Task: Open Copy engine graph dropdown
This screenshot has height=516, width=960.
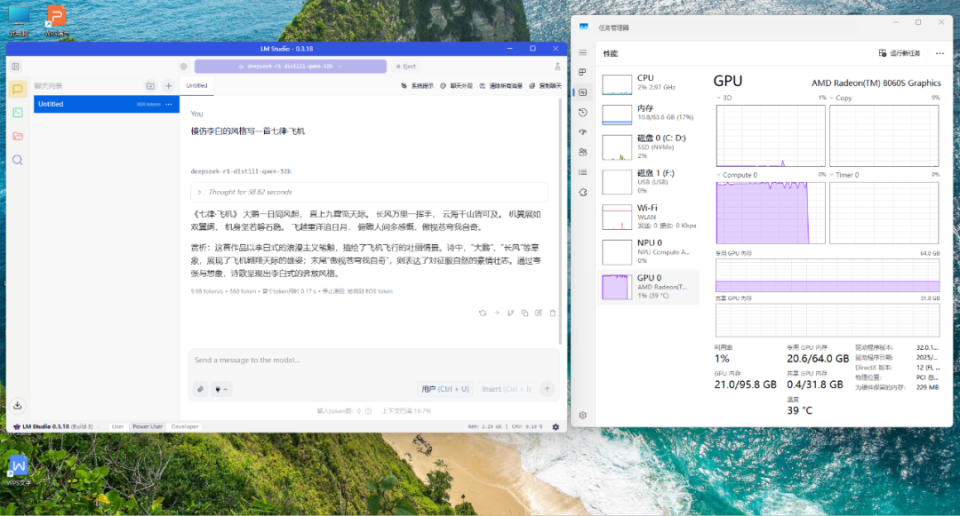Action: [x=841, y=98]
